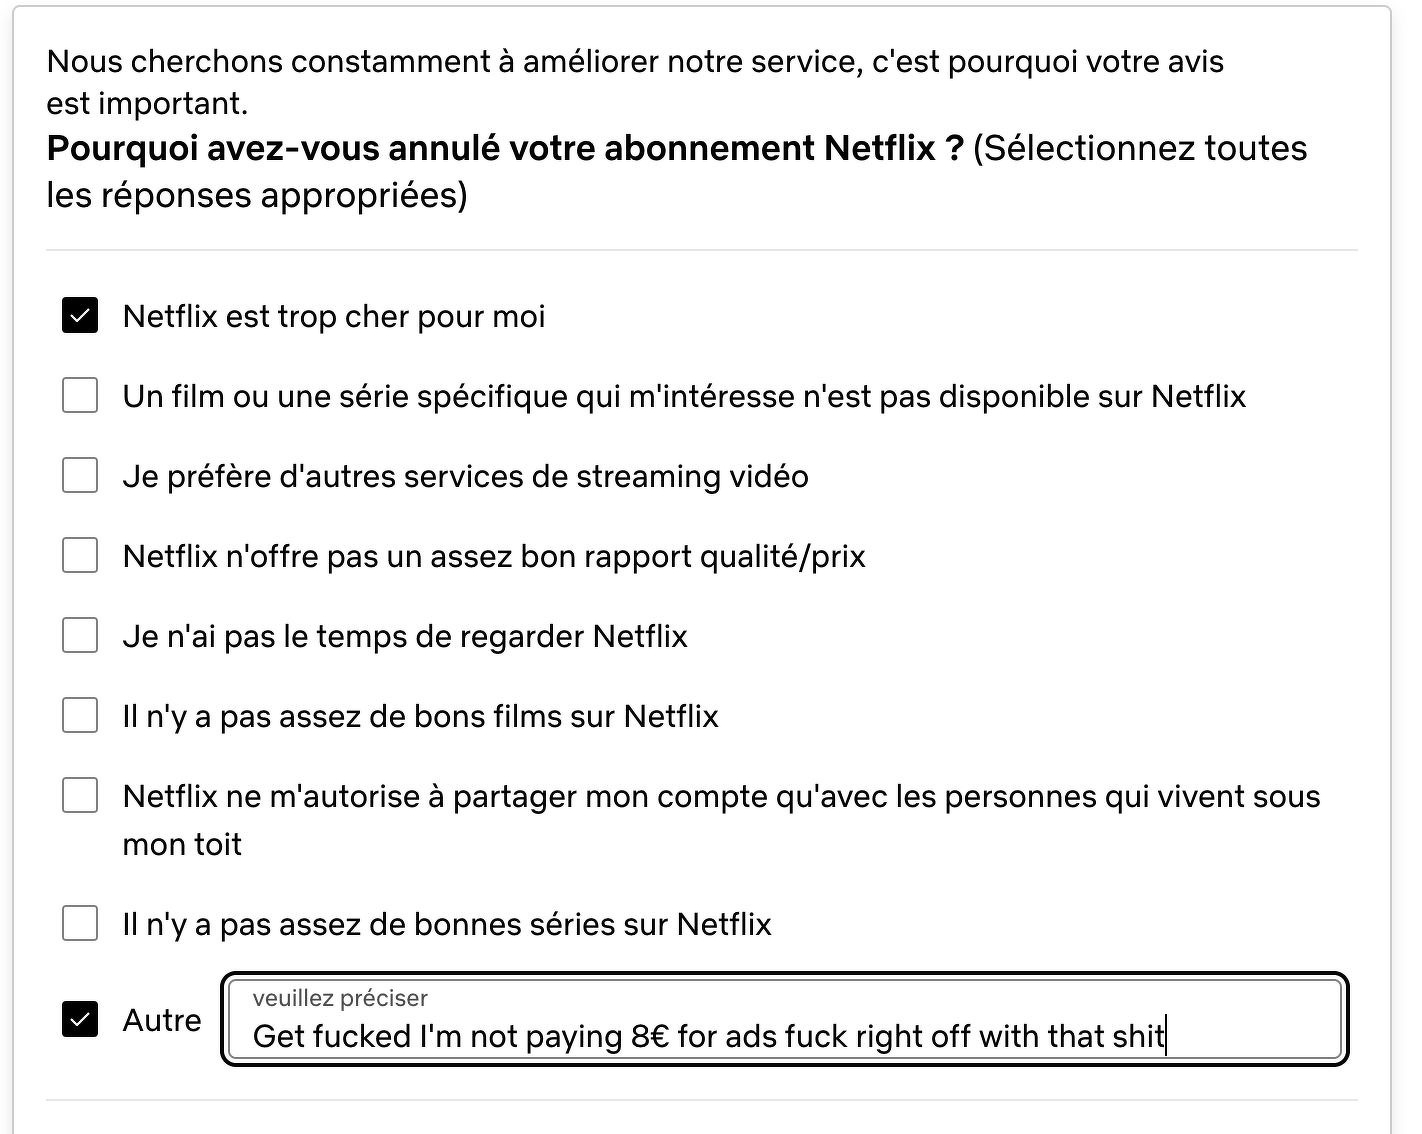The image size is (1422, 1134).
Task: Tick the account sharing restriction checkbox
Action: tap(80, 796)
